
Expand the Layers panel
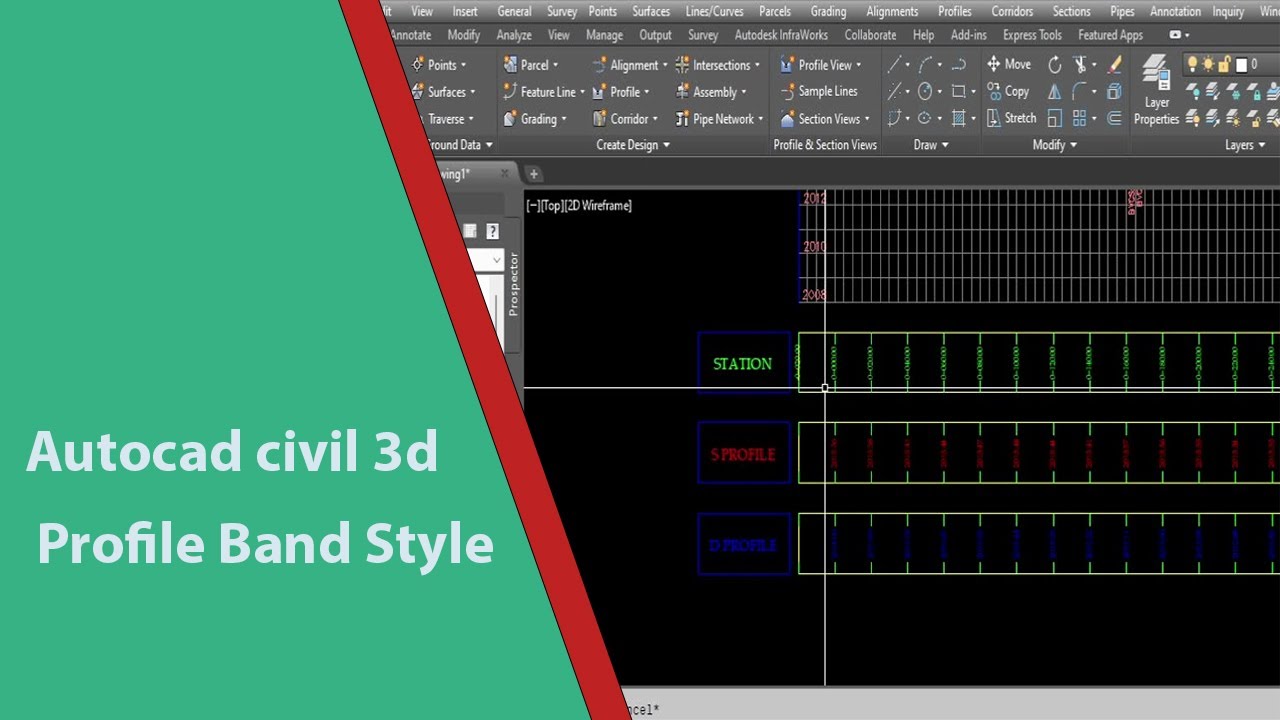click(x=1245, y=145)
